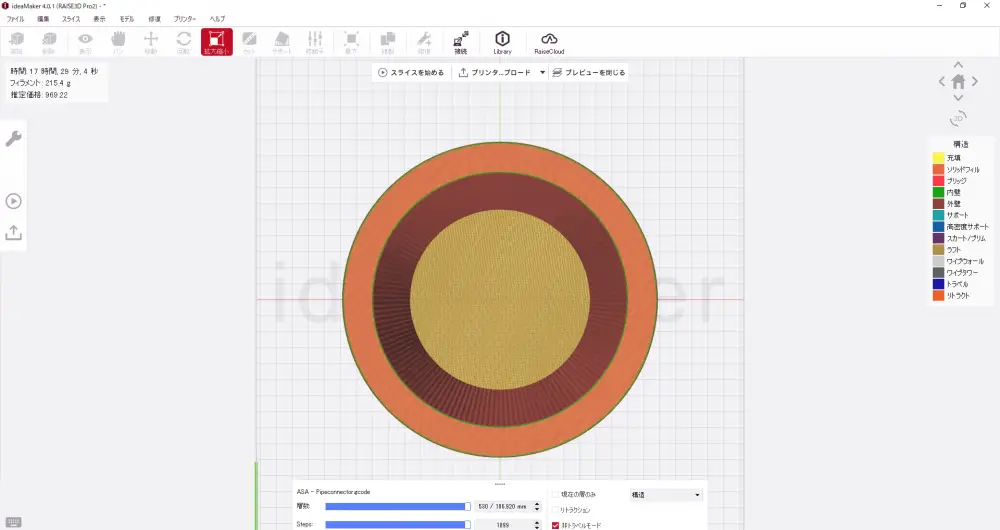Open the Library panel icon
Image resolution: width=1000 pixels, height=530 pixels.
coord(502,41)
